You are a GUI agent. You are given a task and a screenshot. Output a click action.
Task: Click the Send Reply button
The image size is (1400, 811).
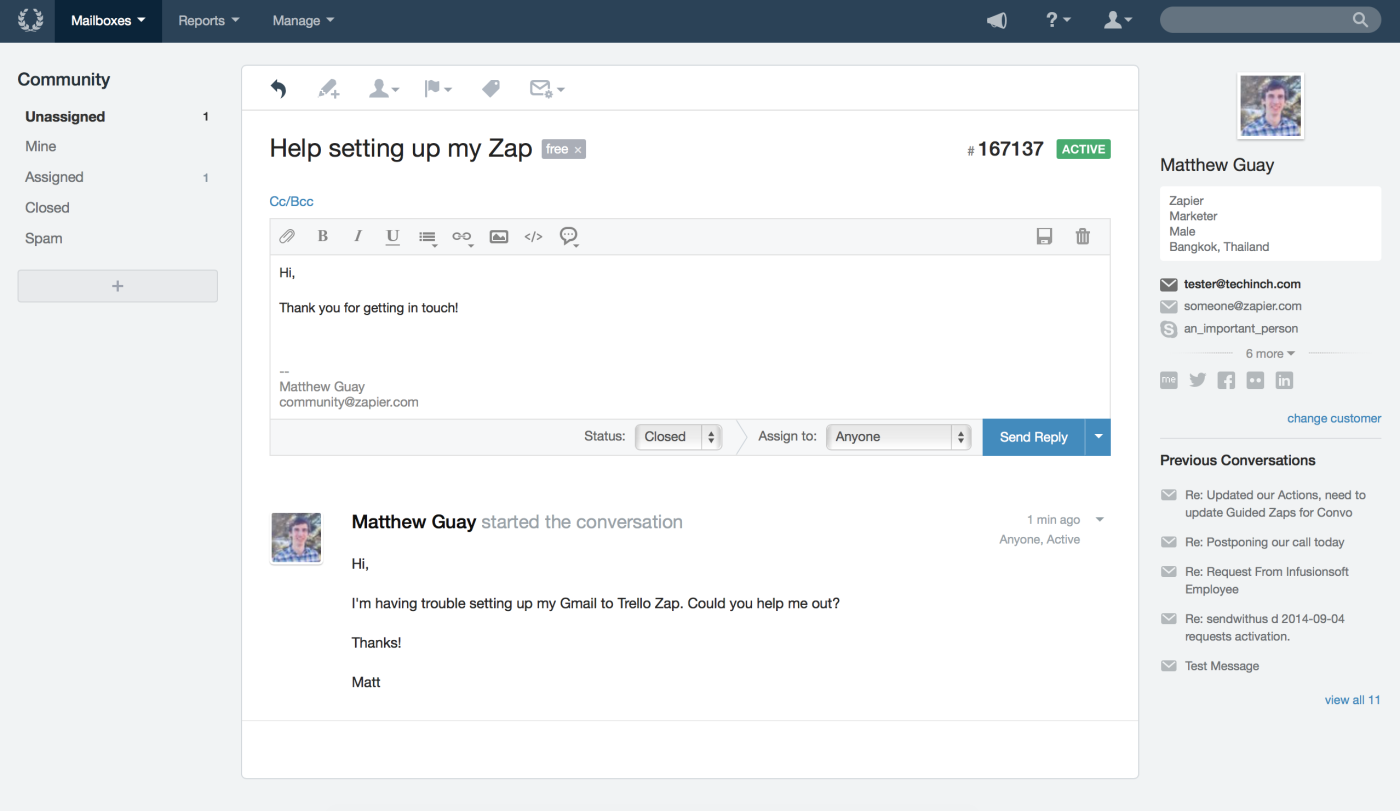coord(1034,437)
